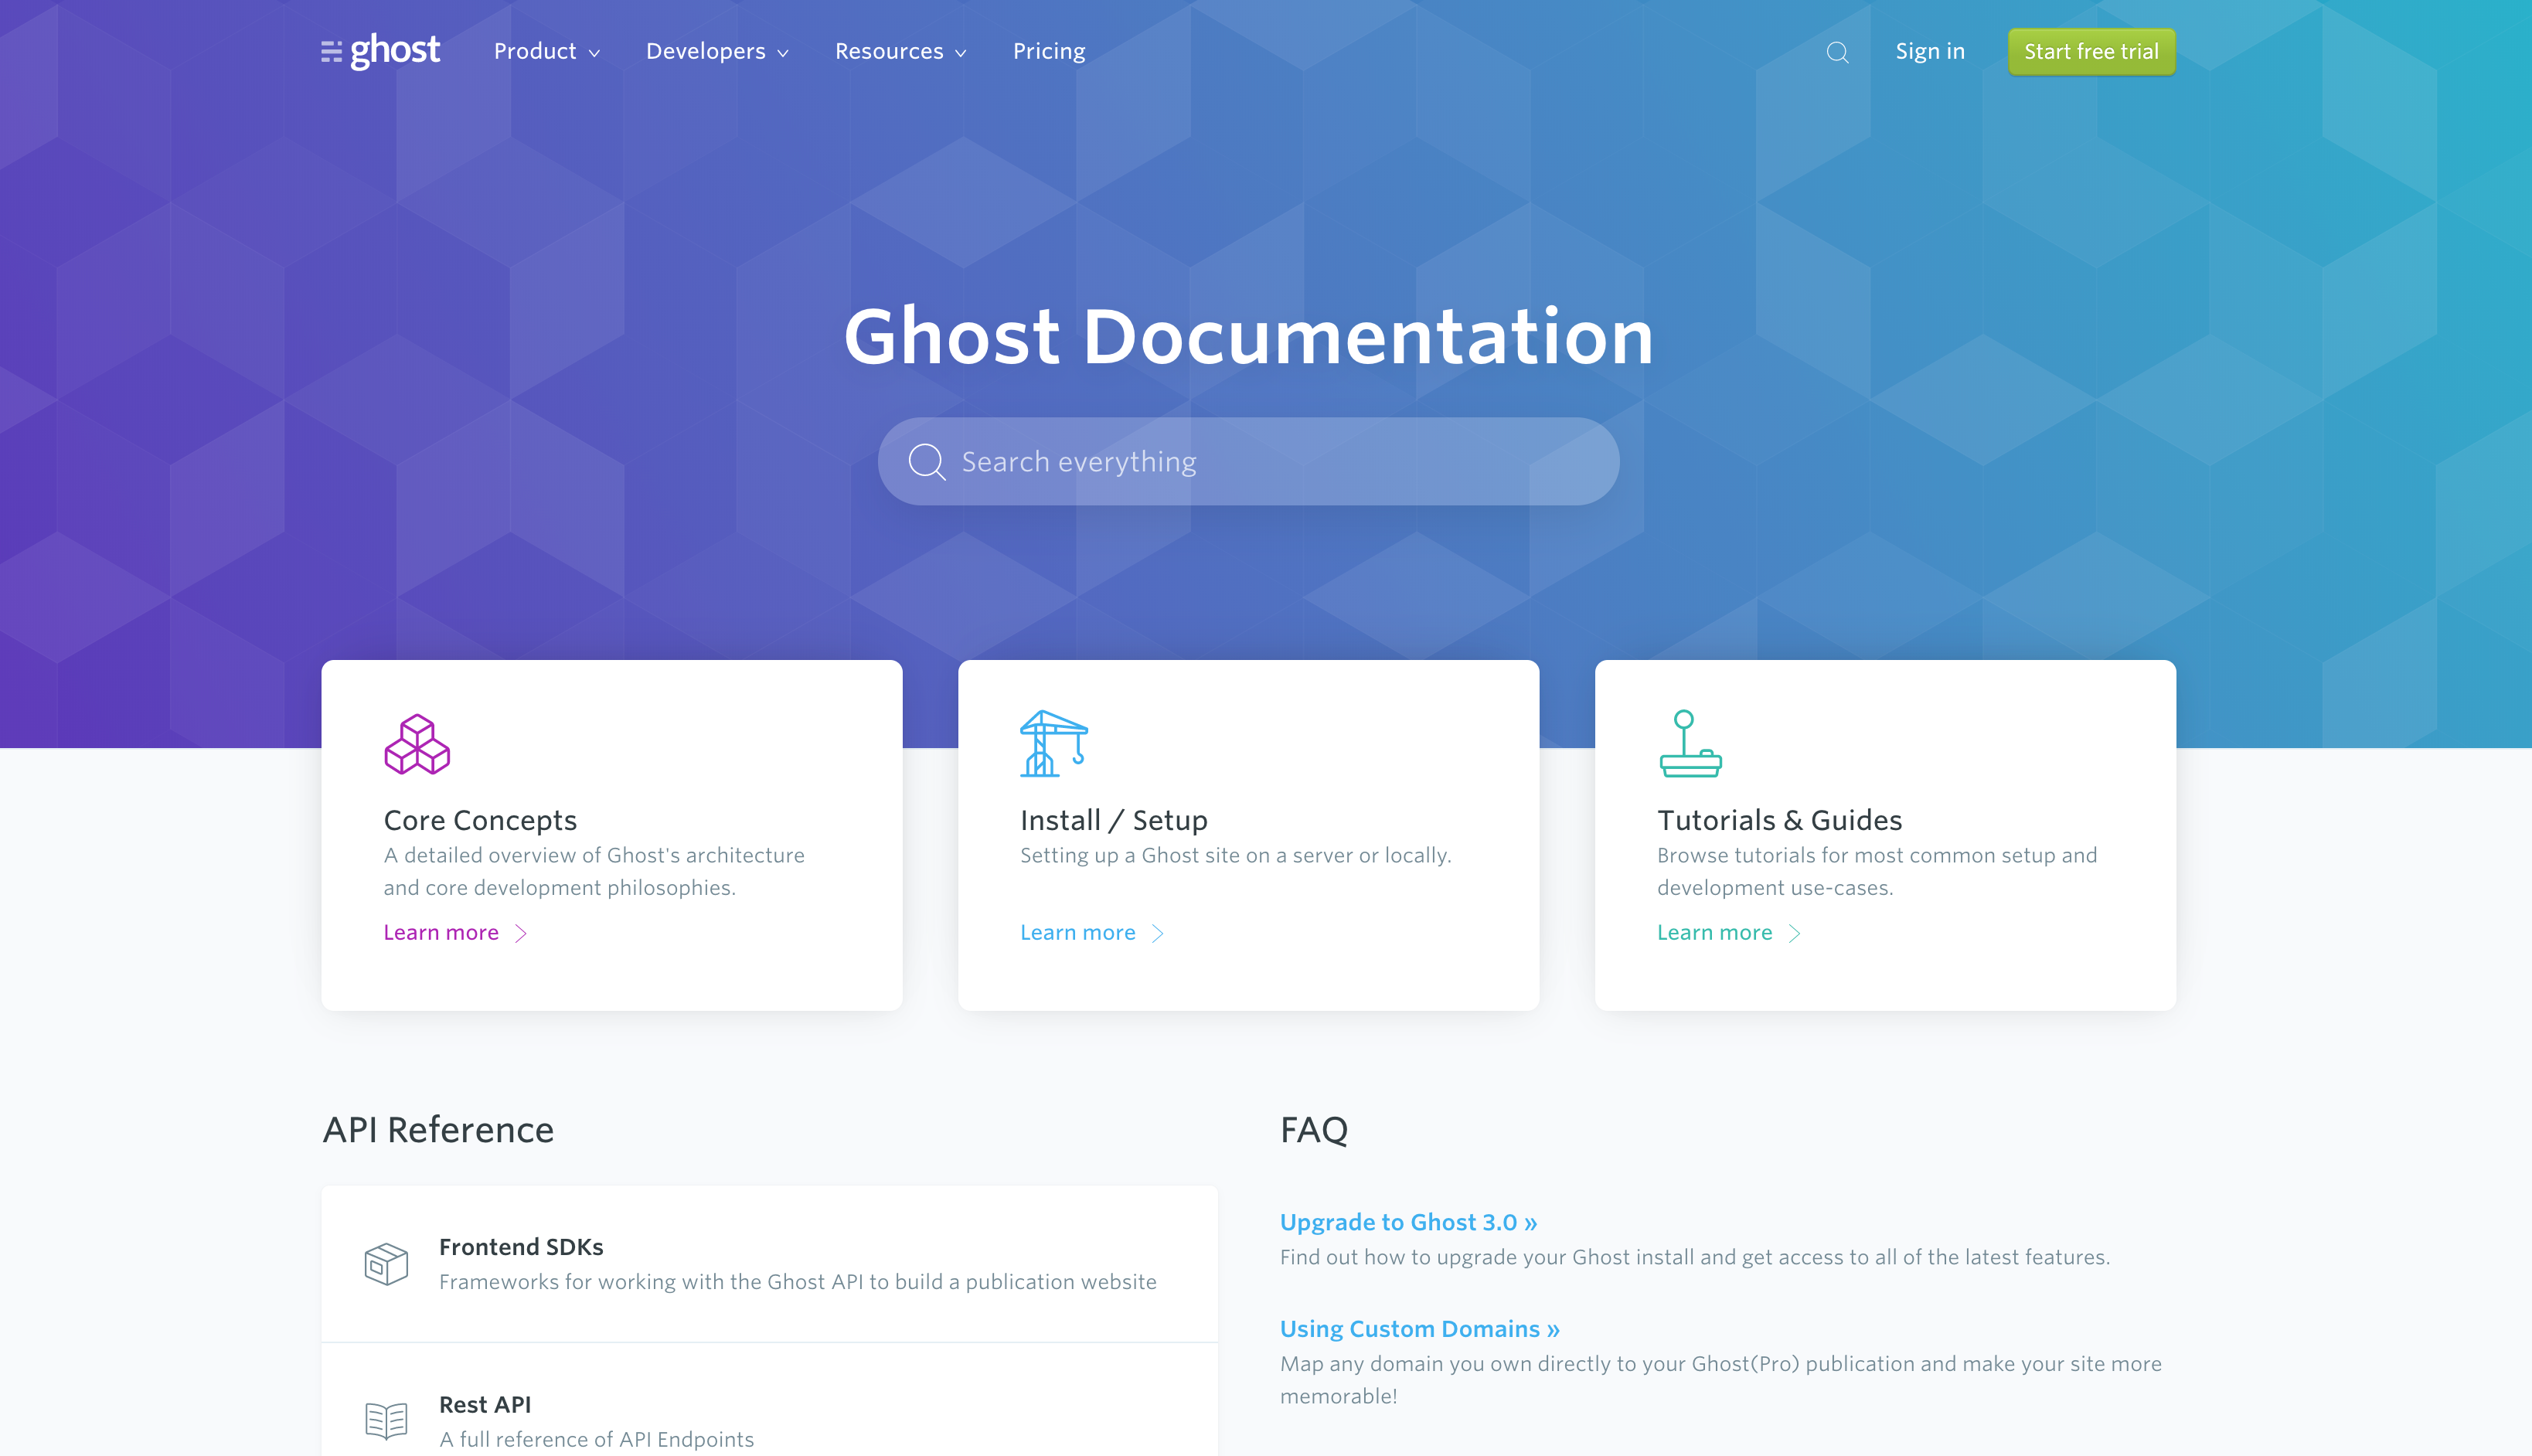Click the Core Concepts cubes icon
Image resolution: width=2532 pixels, height=1456 pixels.
417,744
